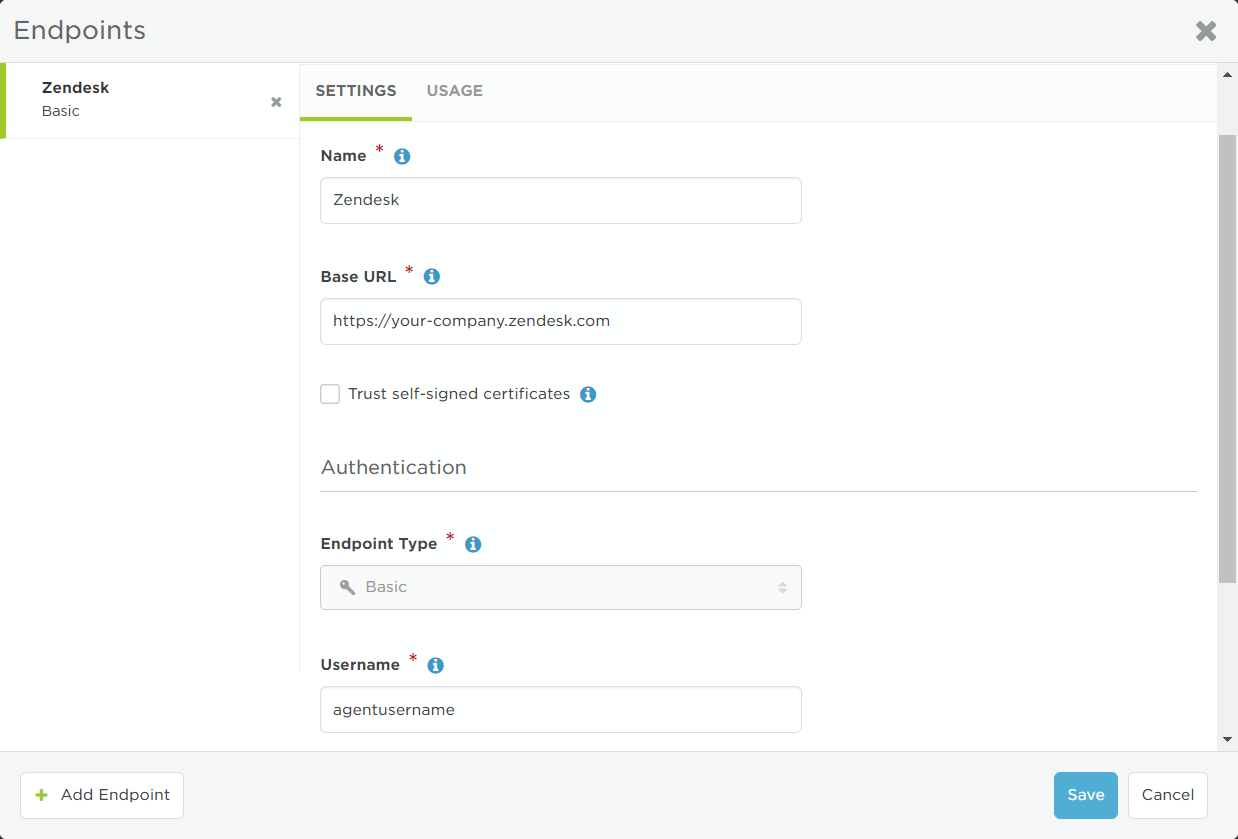Screen dimensions: 1238x839
Task: Open the info tooltip beside Name
Action: tap(401, 156)
